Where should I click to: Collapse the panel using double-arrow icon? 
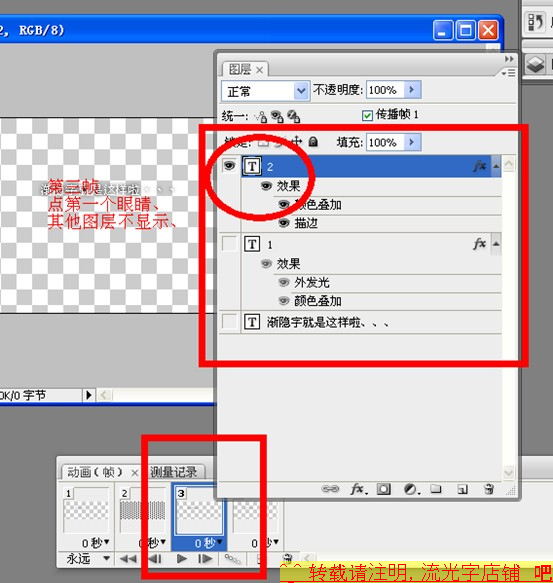pyautogui.click(x=509, y=59)
